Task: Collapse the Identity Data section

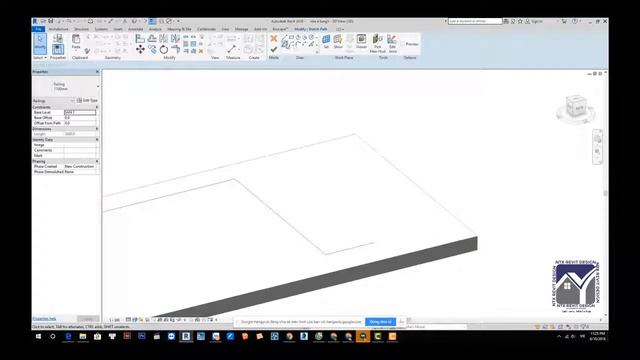Action: point(97,139)
